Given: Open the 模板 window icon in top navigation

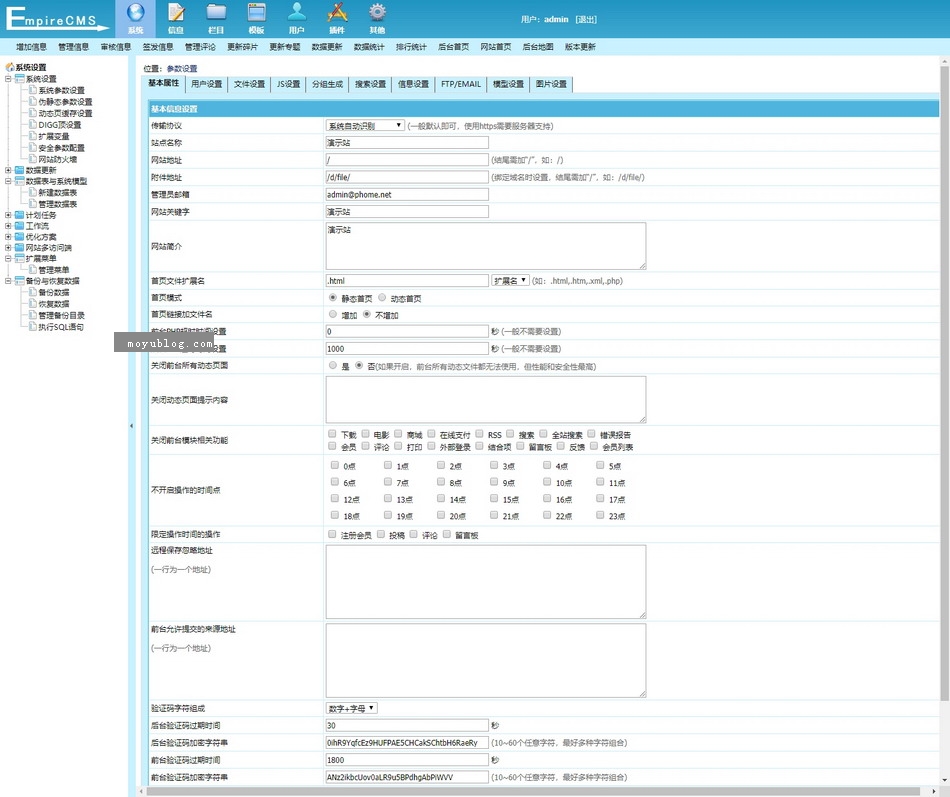Looking at the screenshot, I should [x=256, y=12].
